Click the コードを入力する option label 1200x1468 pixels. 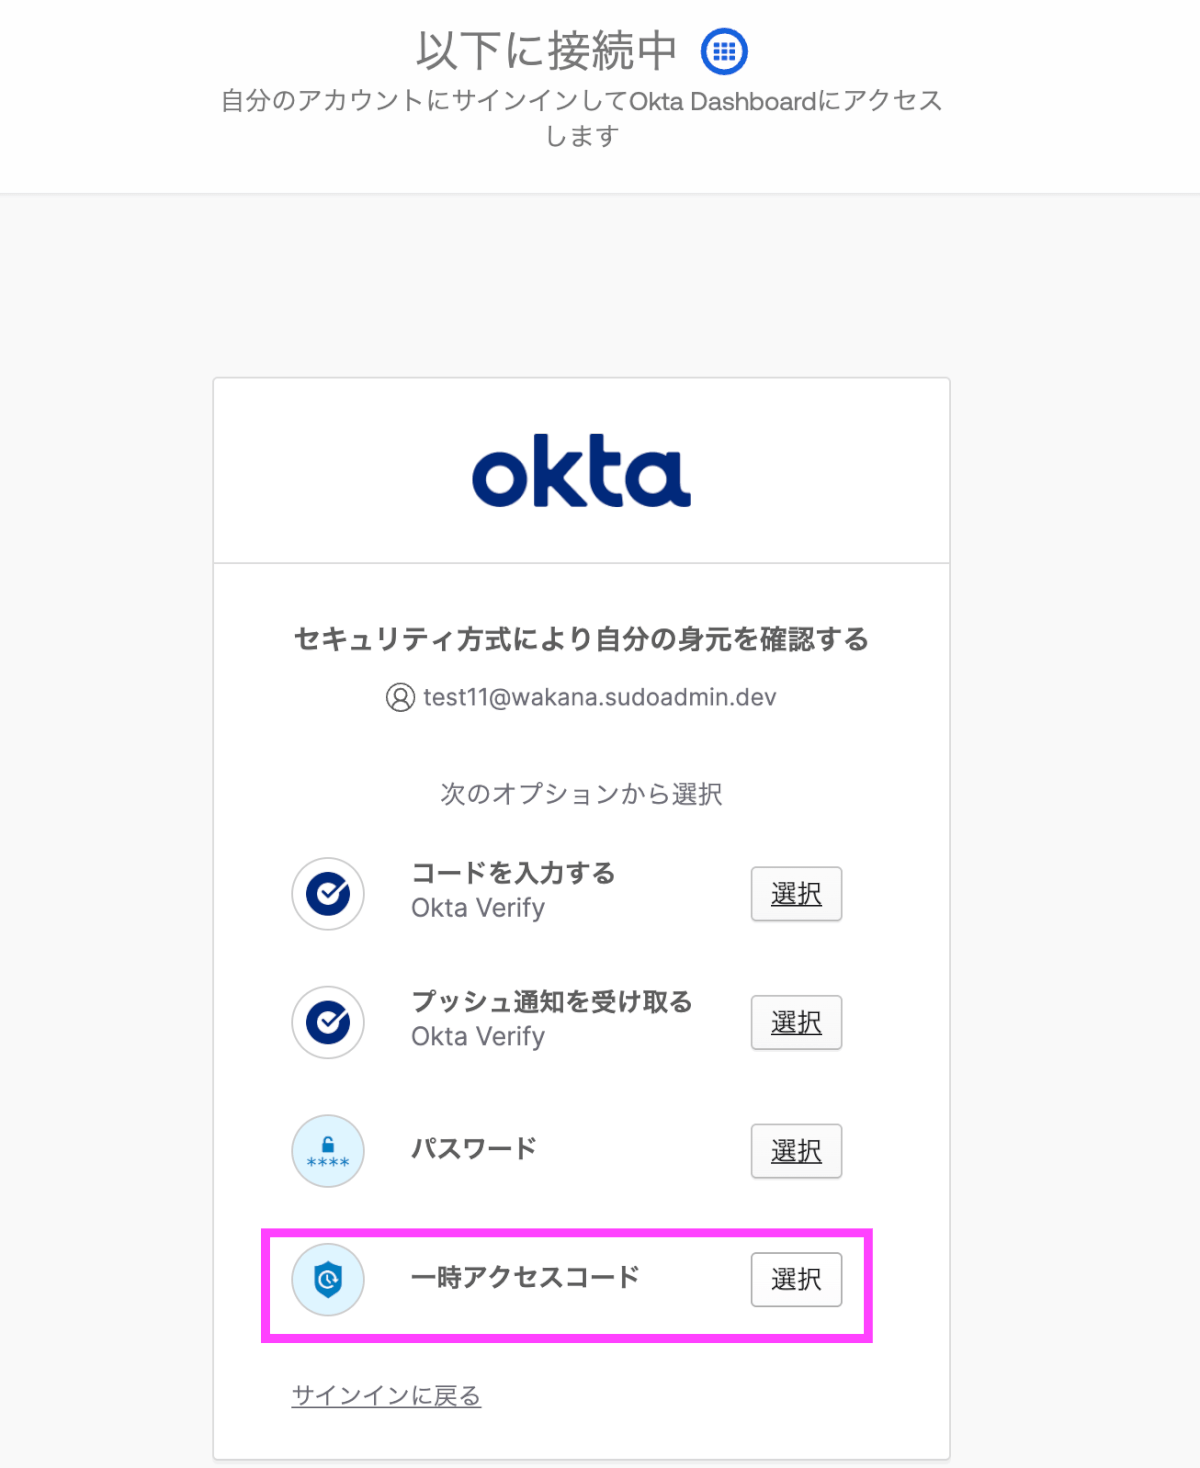[x=513, y=873]
